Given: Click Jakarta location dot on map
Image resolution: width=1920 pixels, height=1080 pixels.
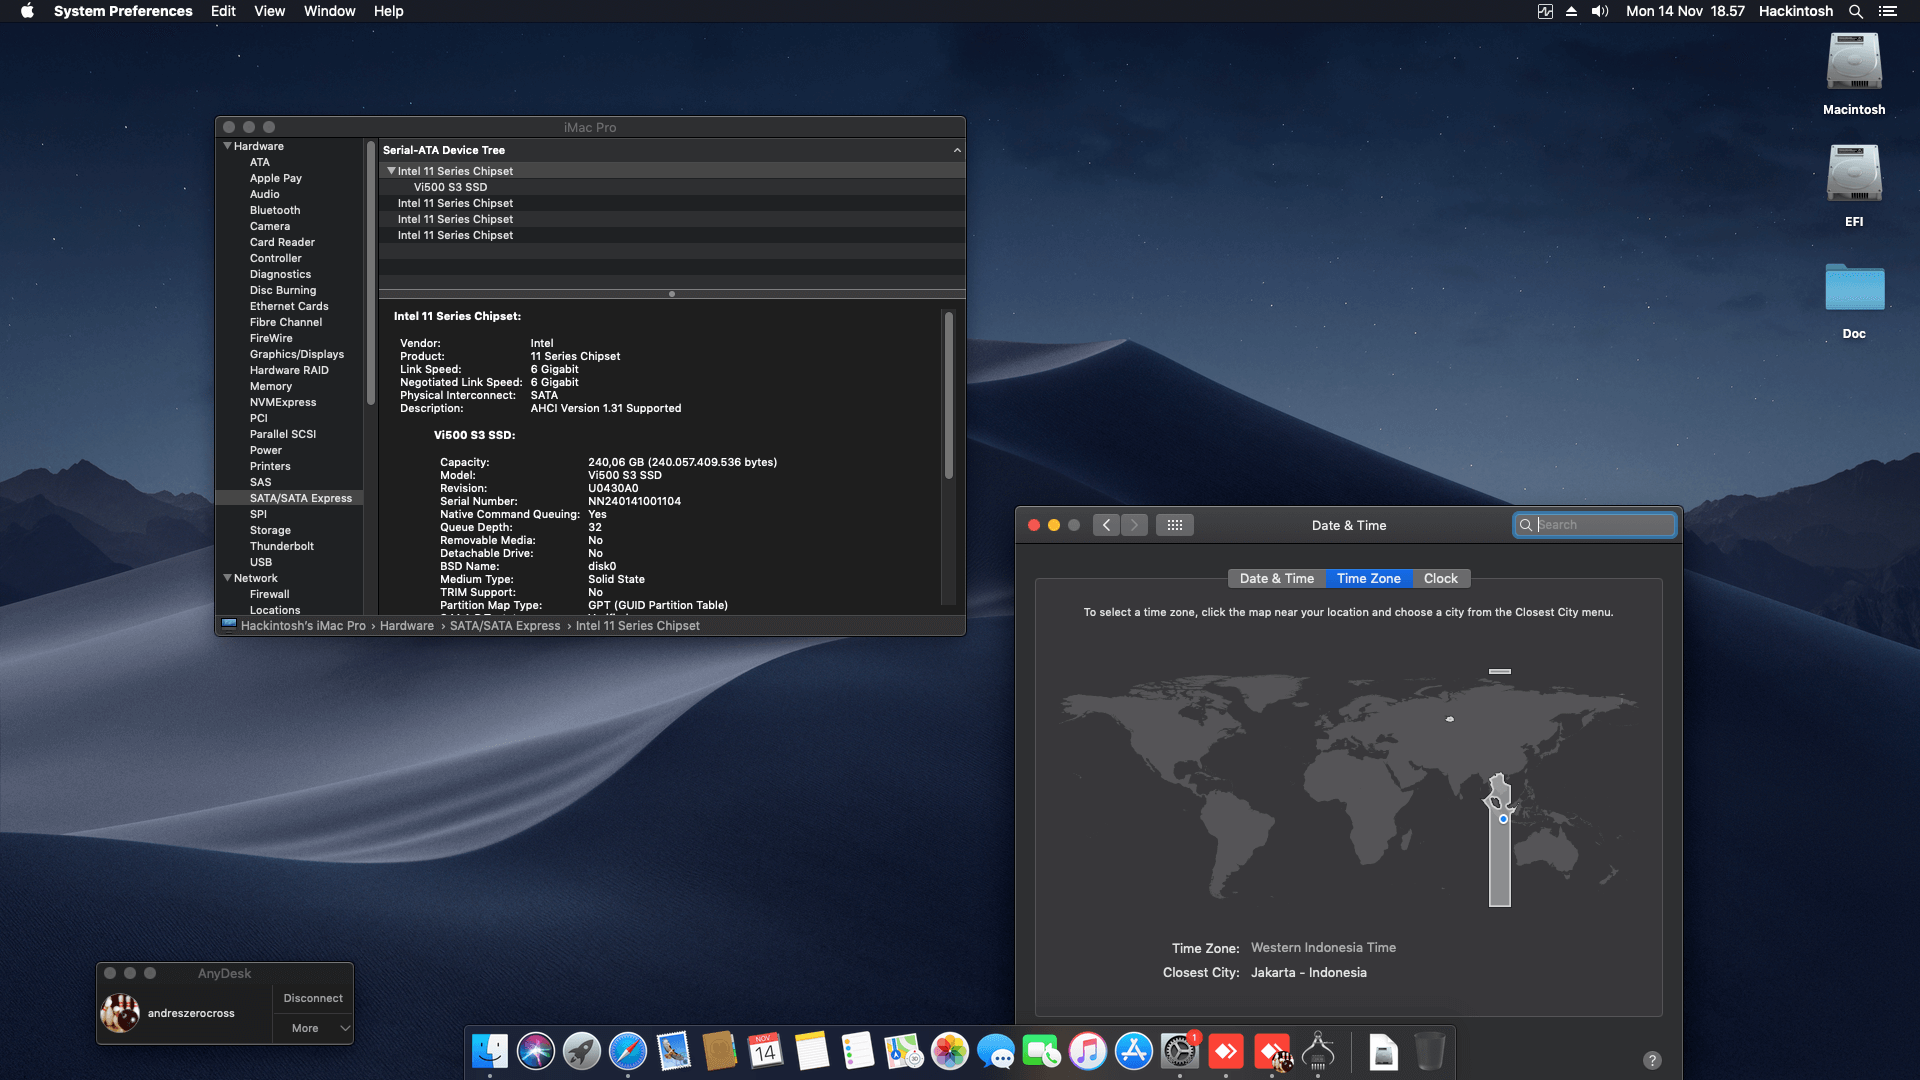Looking at the screenshot, I should [x=1503, y=819].
